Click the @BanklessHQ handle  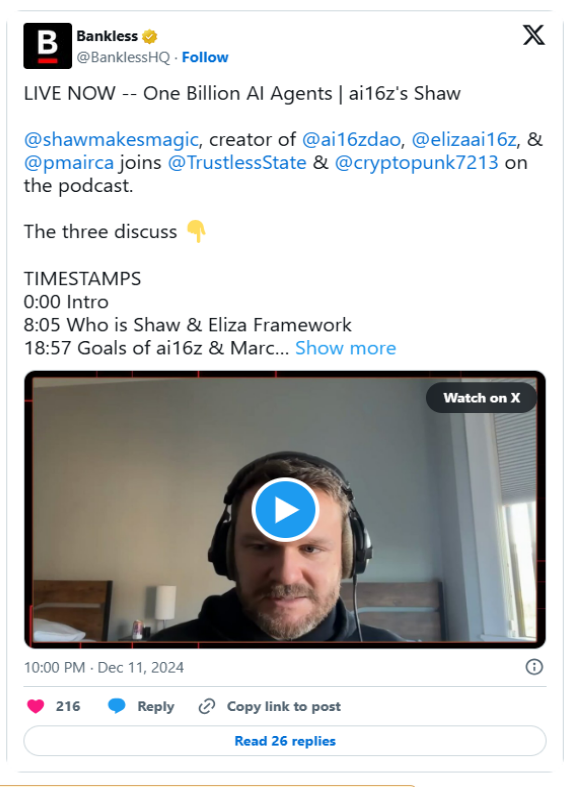coord(123,57)
